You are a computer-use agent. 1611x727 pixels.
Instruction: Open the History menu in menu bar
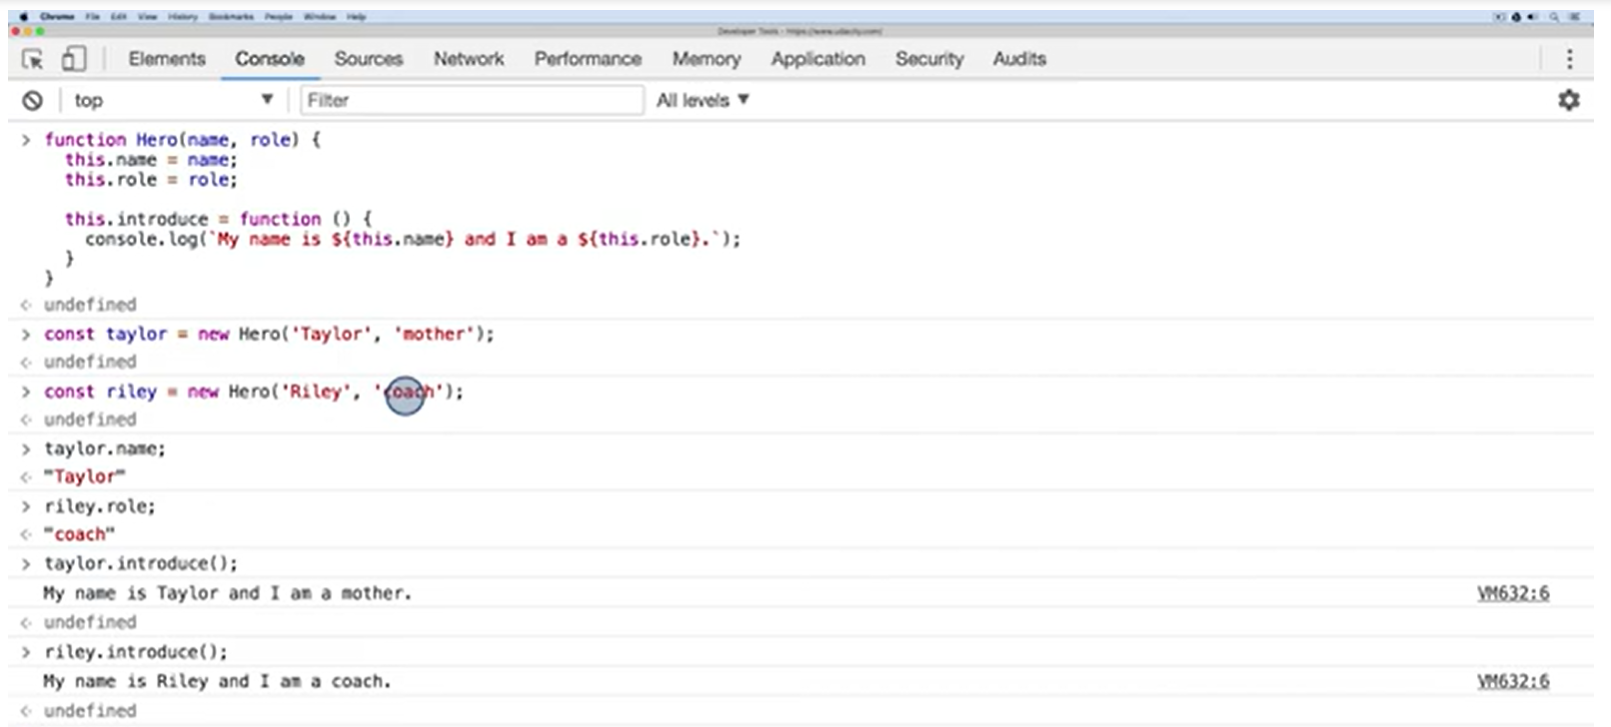[182, 17]
